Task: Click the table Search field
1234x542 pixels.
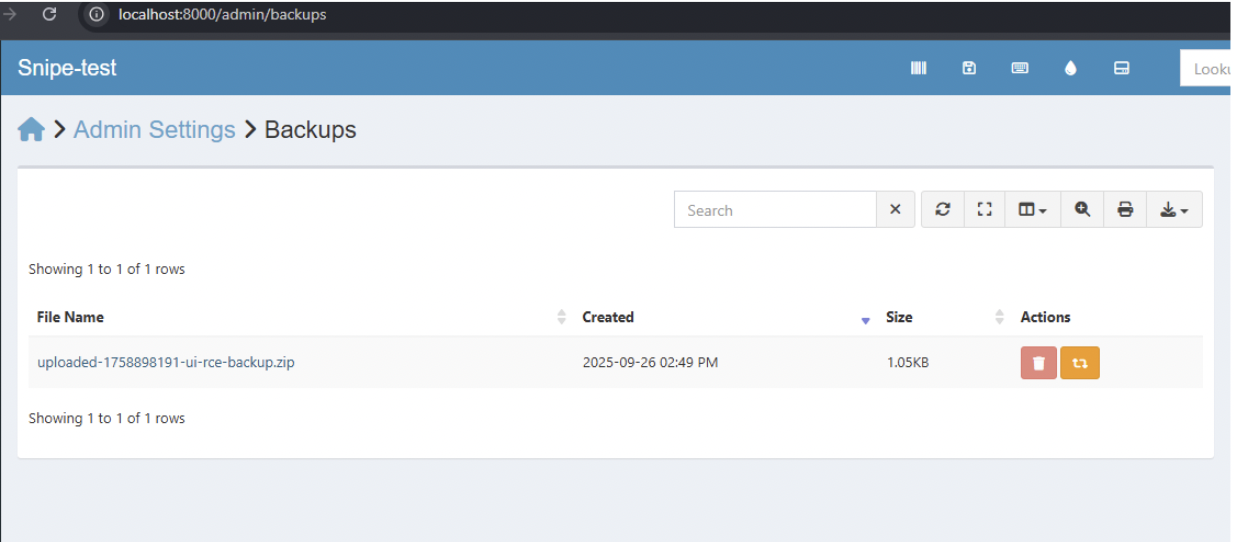Action: pos(775,210)
